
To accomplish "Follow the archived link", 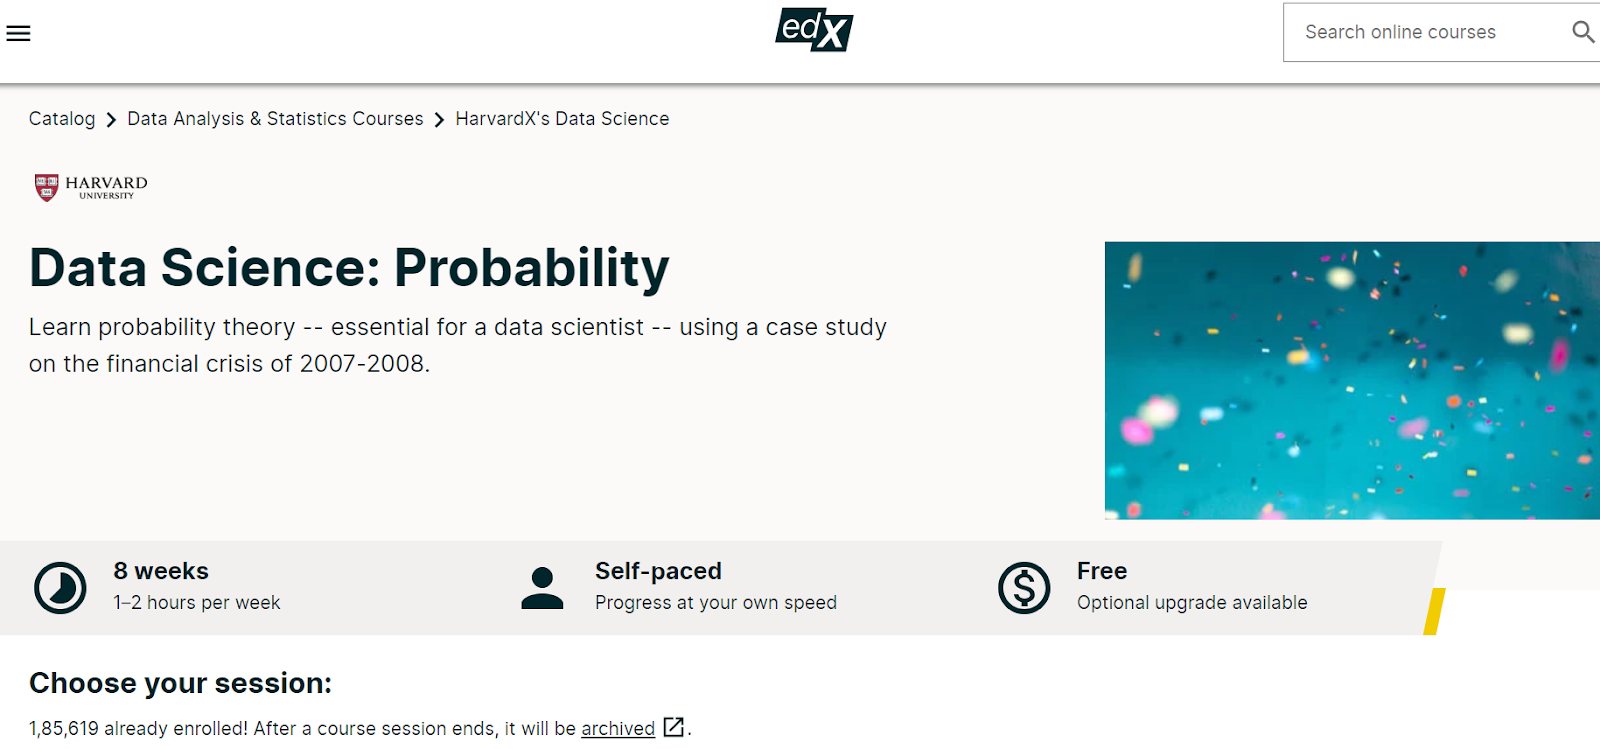I will (x=618, y=729).
